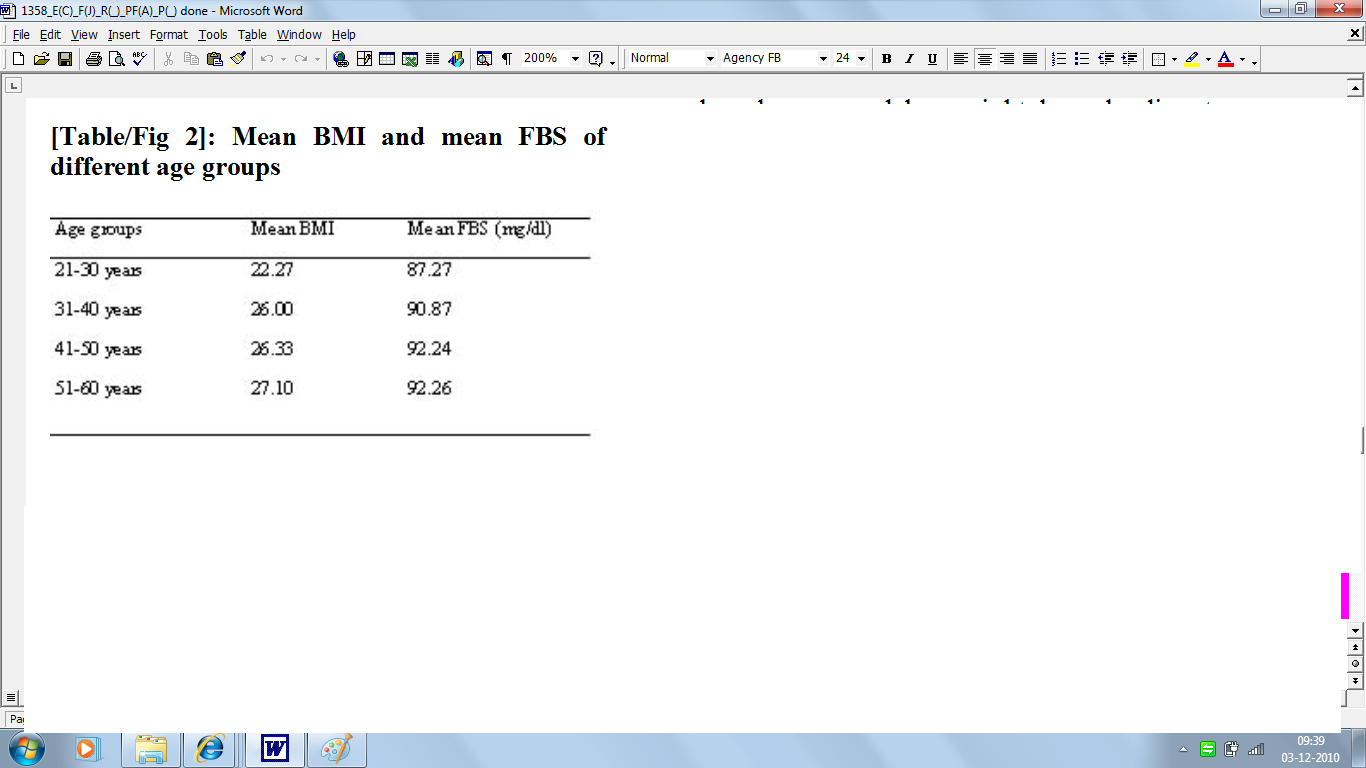Screen dimensions: 1366x768
Task: Open the Agency FB font dropdown
Action: pyautogui.click(x=823, y=59)
